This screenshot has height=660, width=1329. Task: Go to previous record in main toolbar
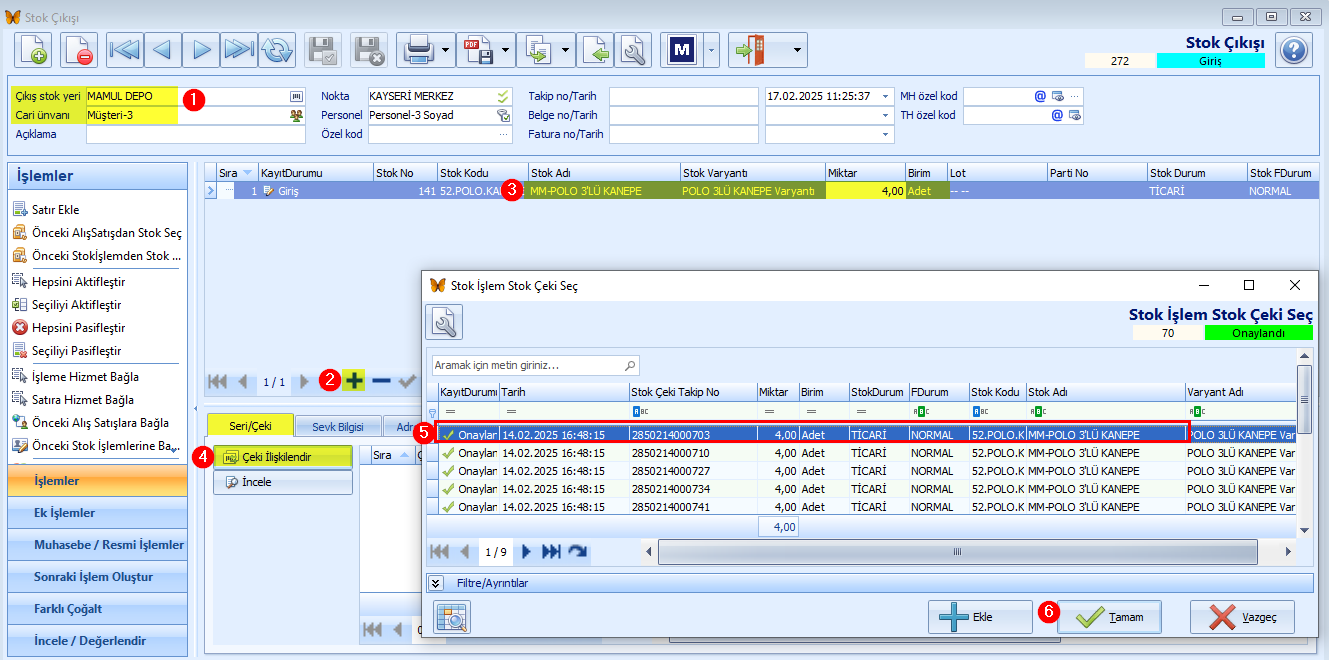click(x=163, y=49)
